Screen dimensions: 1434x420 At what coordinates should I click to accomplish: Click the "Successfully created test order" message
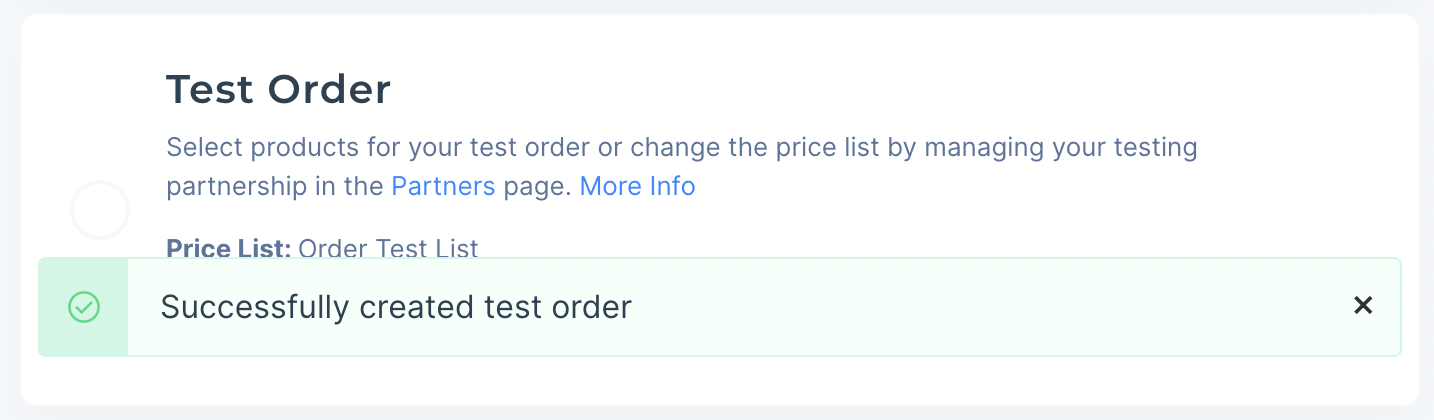point(396,307)
